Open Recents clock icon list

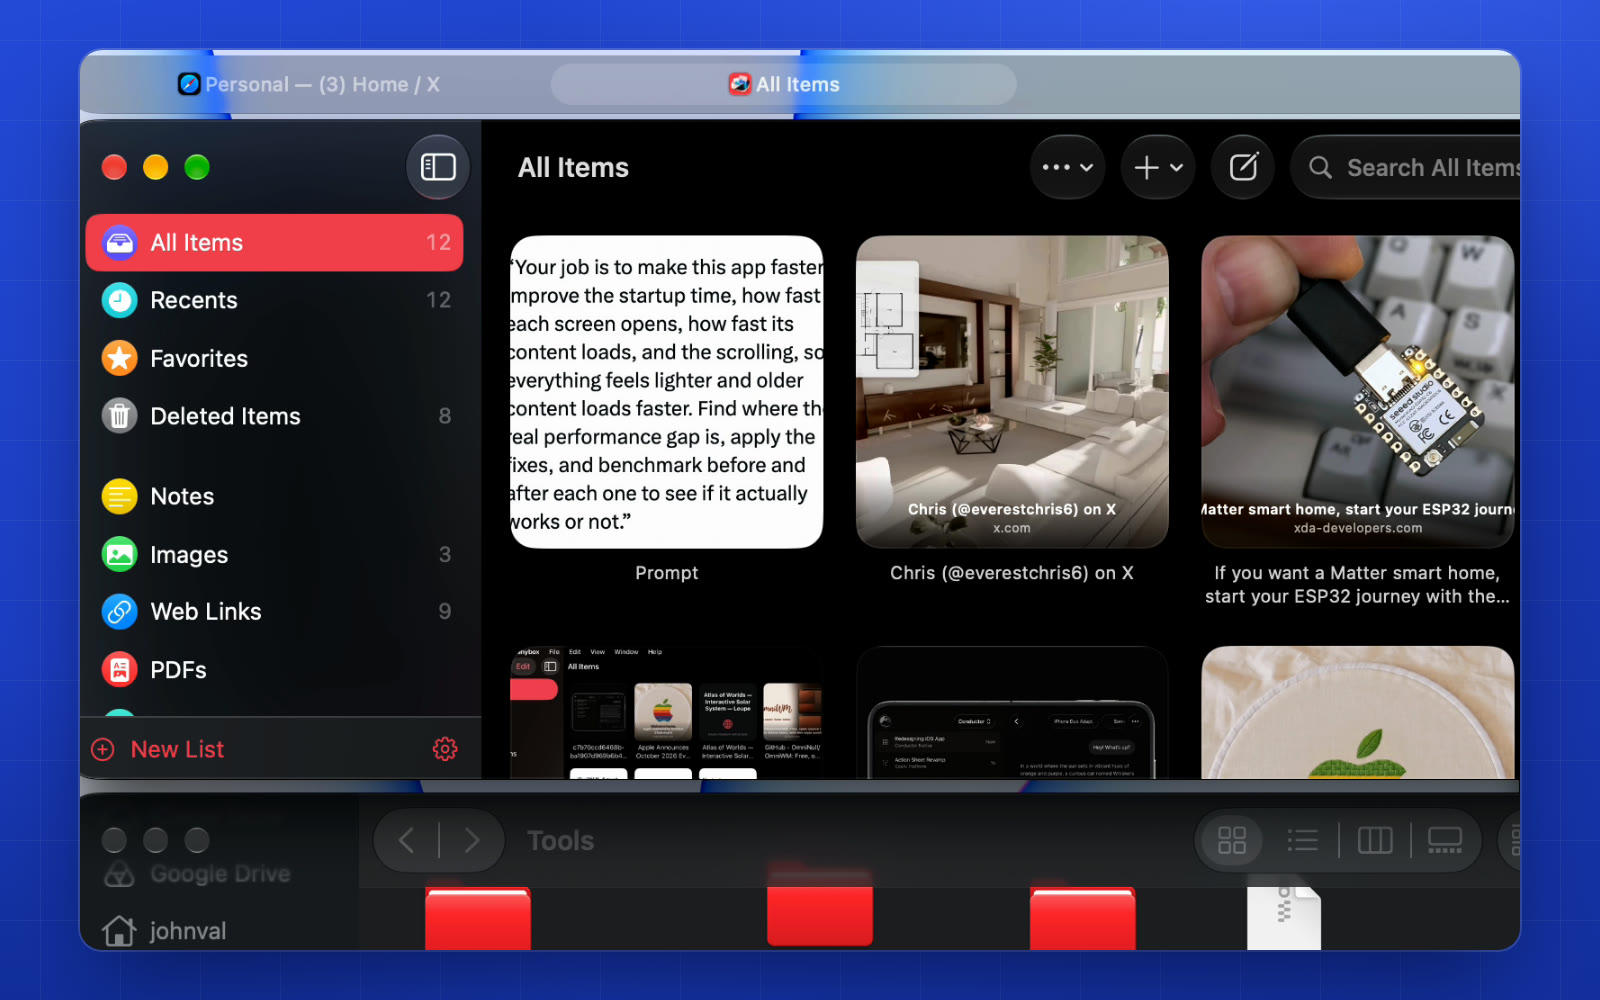[119, 300]
